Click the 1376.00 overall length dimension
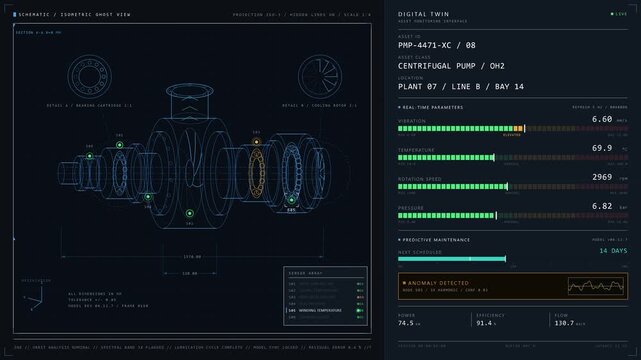The image size is (641, 360). pyautogui.click(x=192, y=257)
